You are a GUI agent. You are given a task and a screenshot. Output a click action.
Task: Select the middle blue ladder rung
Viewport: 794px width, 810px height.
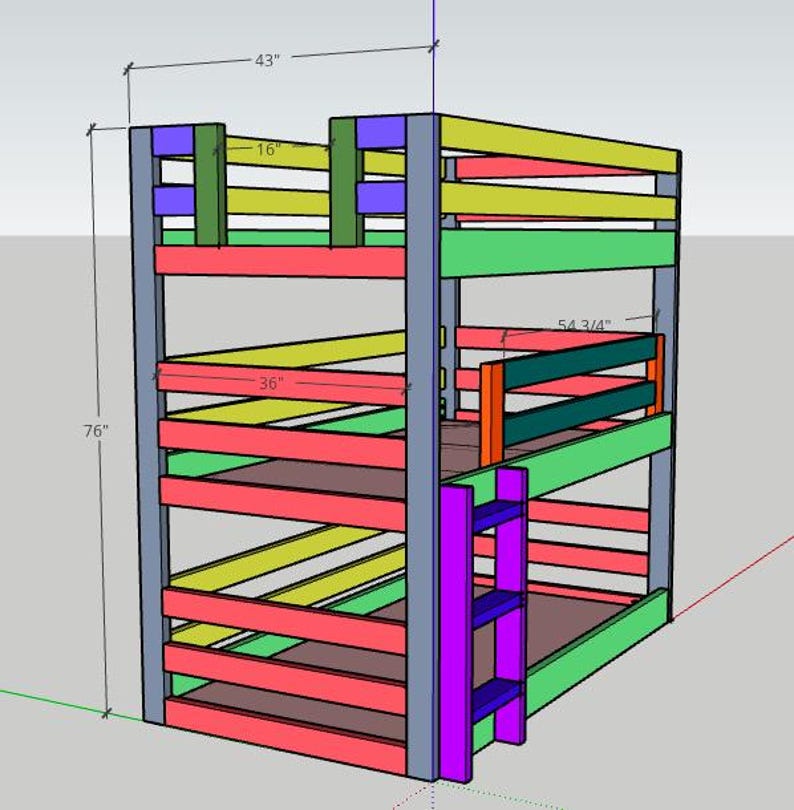coord(499,609)
